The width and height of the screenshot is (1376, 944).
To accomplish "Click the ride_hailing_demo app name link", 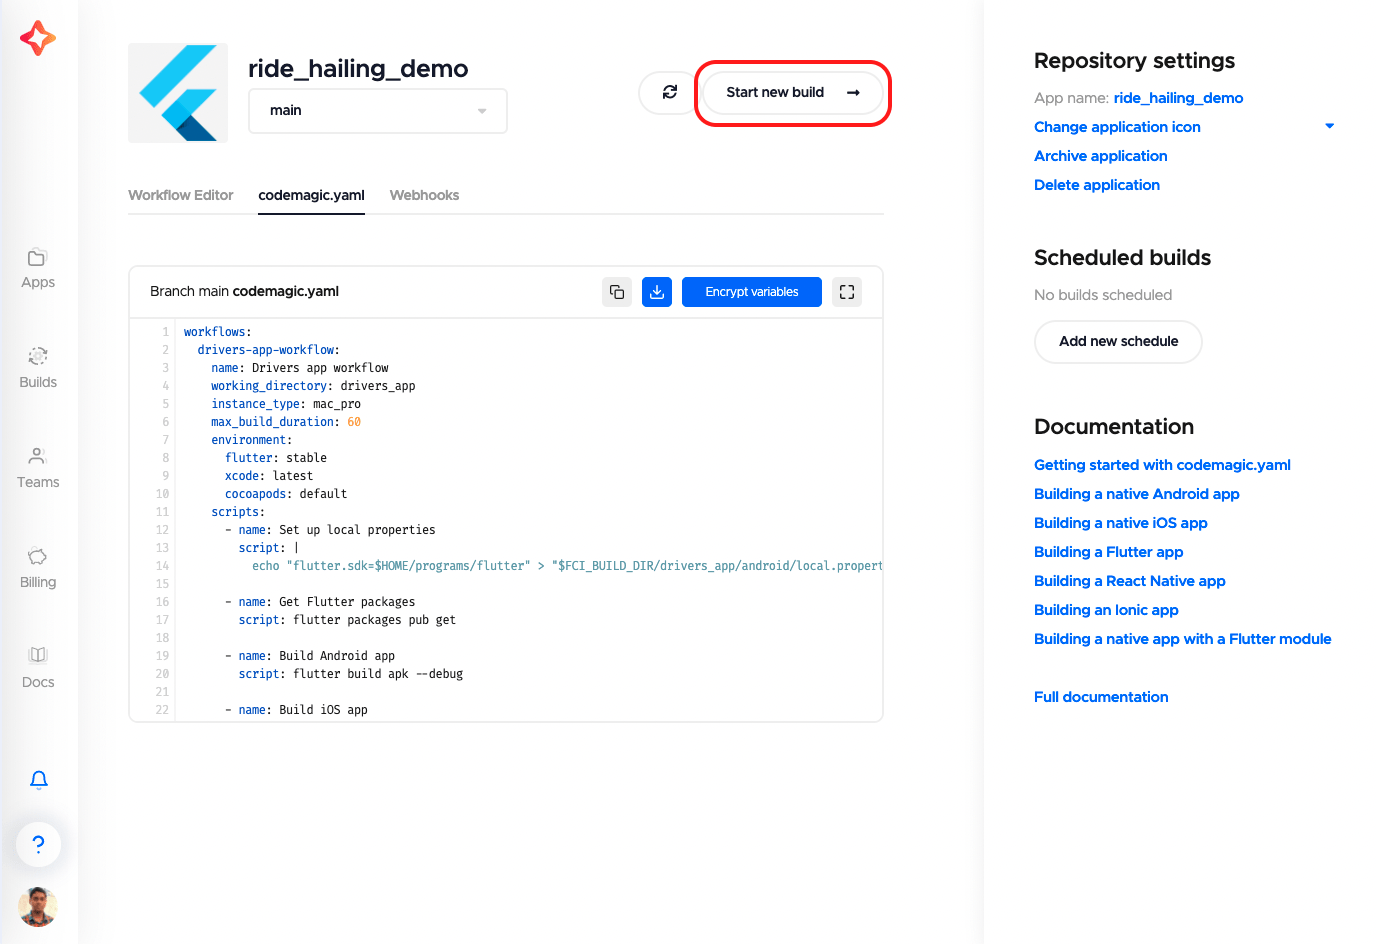I will tap(1178, 98).
